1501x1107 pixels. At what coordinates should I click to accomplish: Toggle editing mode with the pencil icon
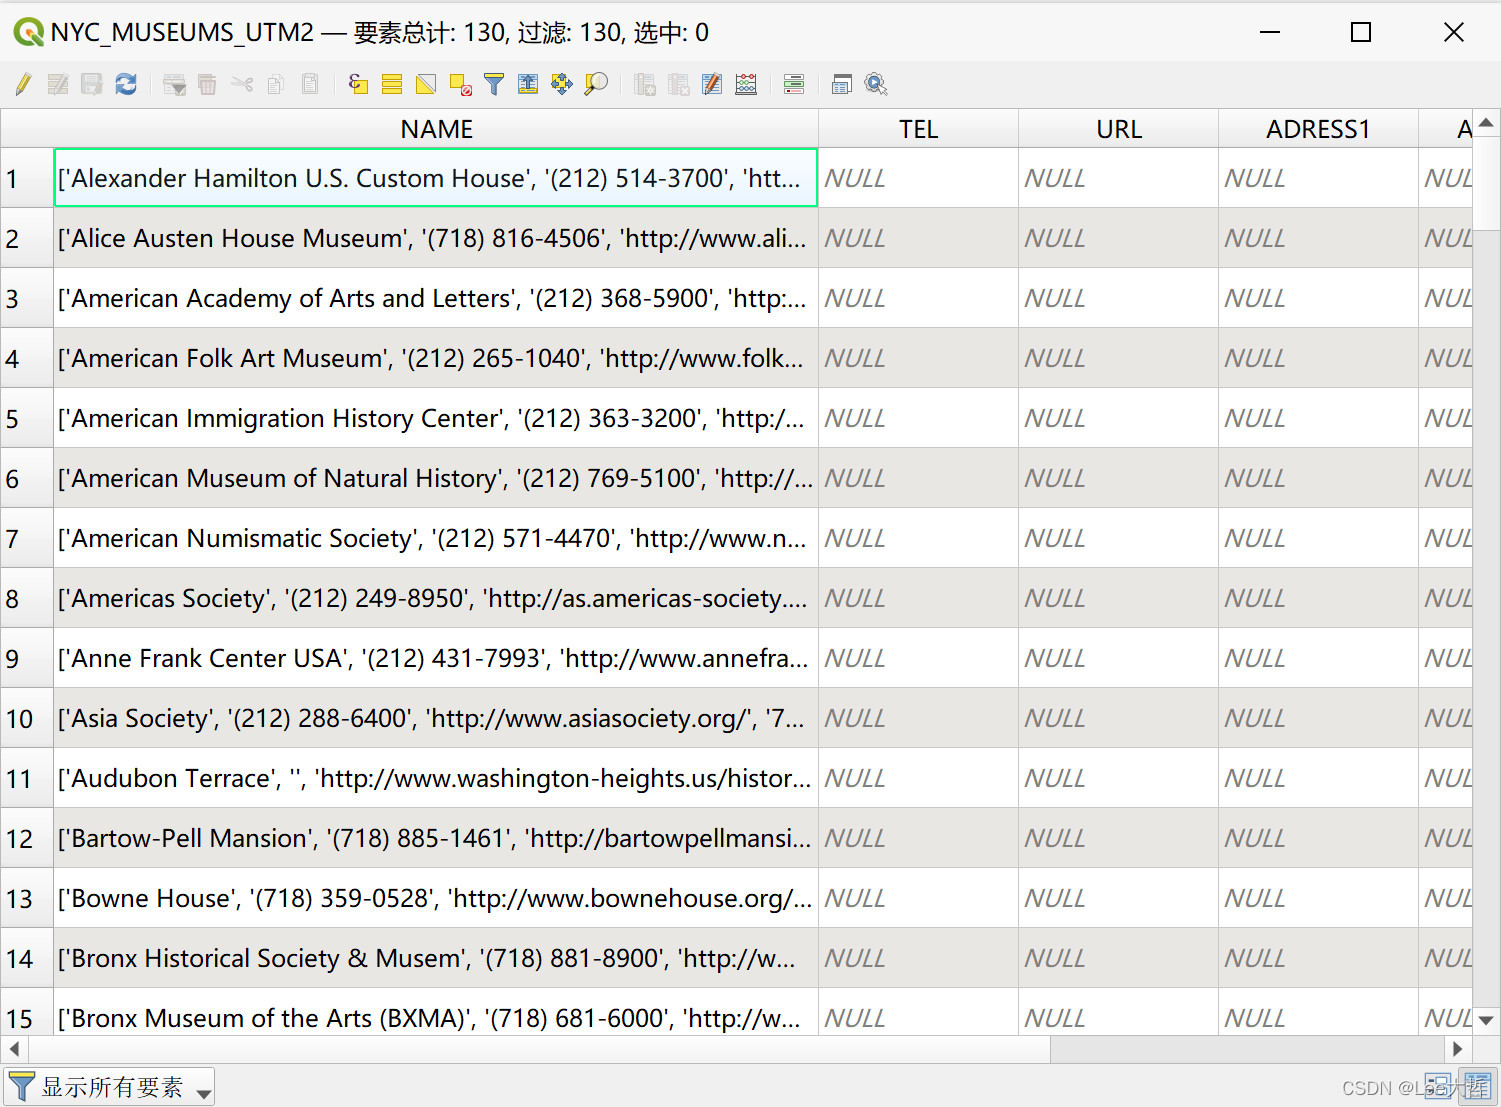click(x=24, y=84)
